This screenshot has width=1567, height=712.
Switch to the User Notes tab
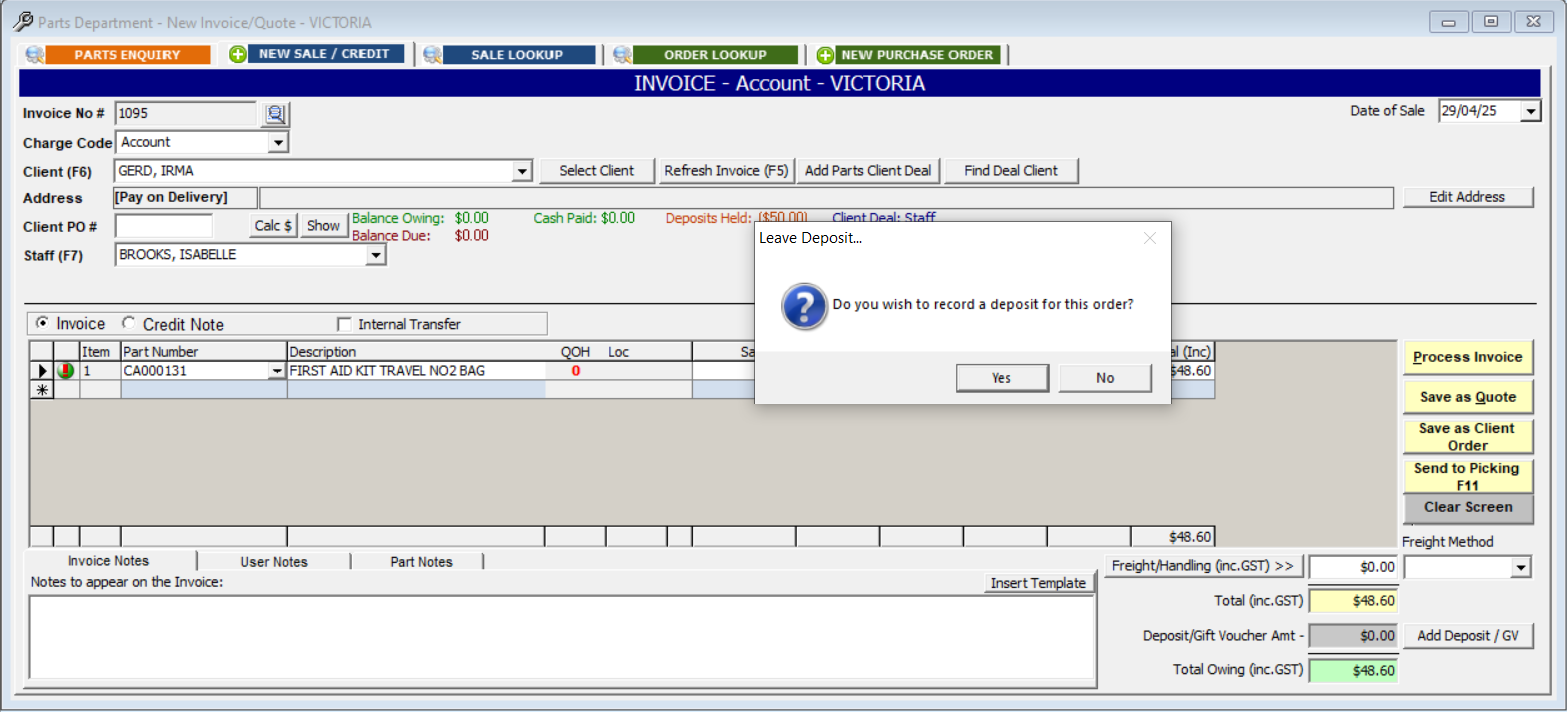click(274, 562)
